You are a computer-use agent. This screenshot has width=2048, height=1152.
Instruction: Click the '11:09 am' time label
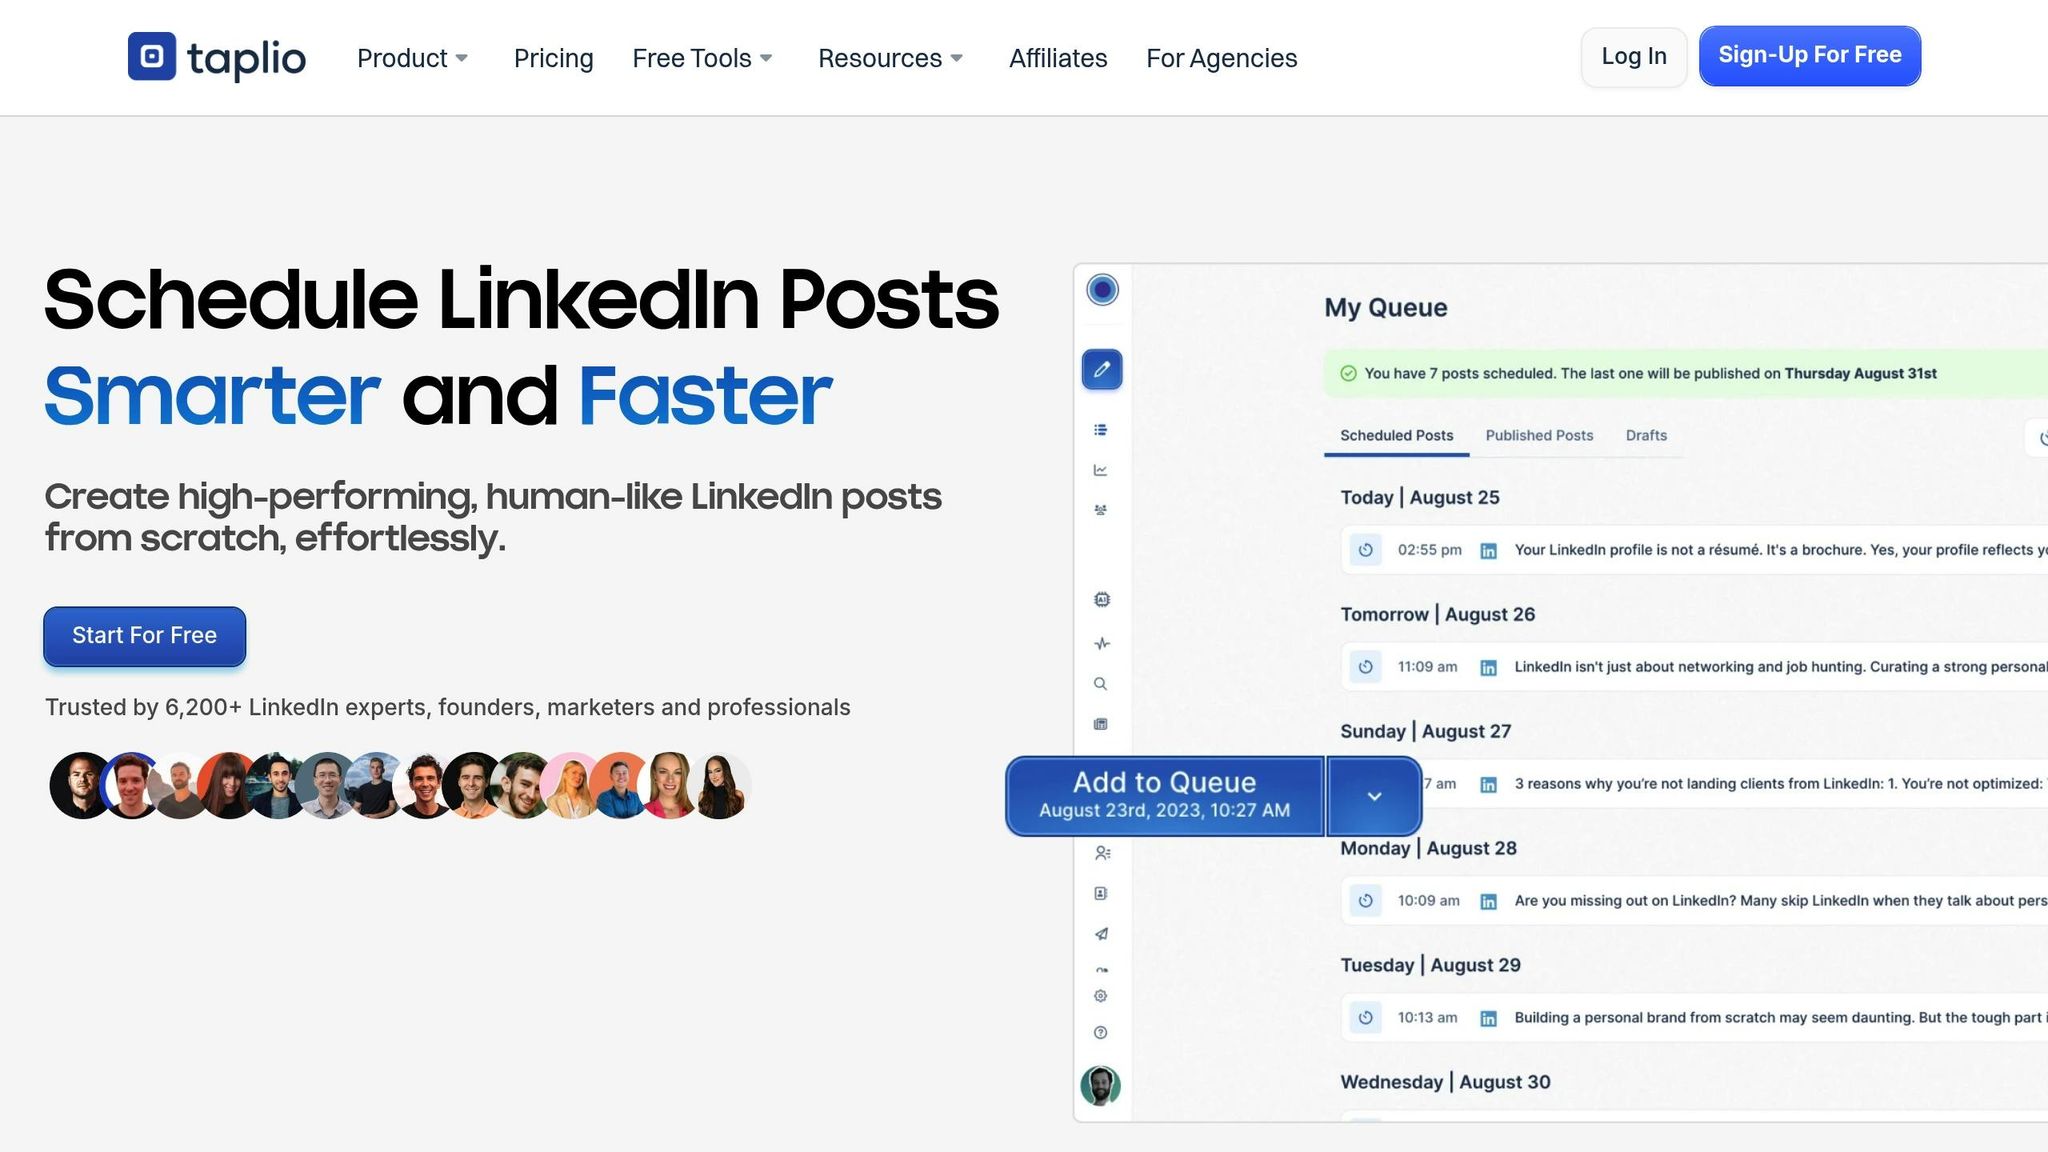pos(1427,667)
